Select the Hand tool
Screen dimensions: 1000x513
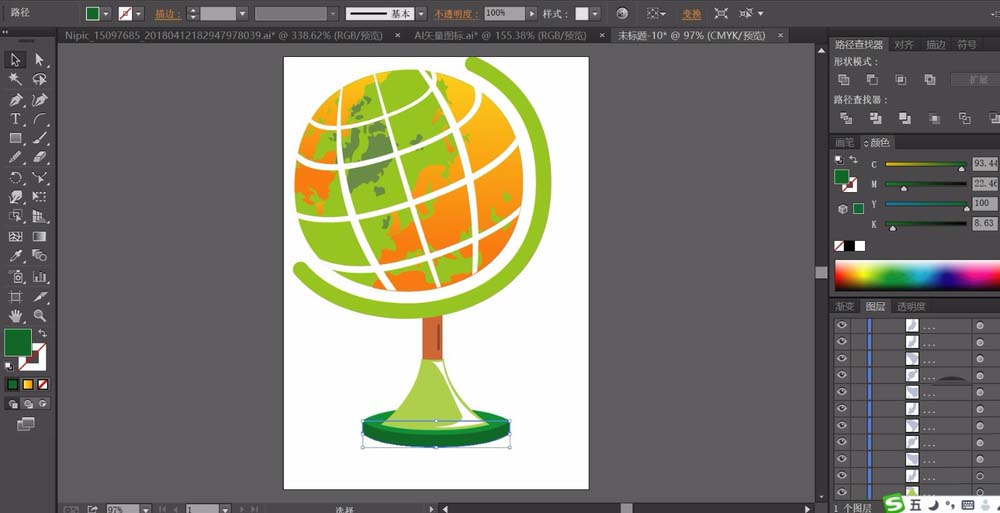point(15,316)
